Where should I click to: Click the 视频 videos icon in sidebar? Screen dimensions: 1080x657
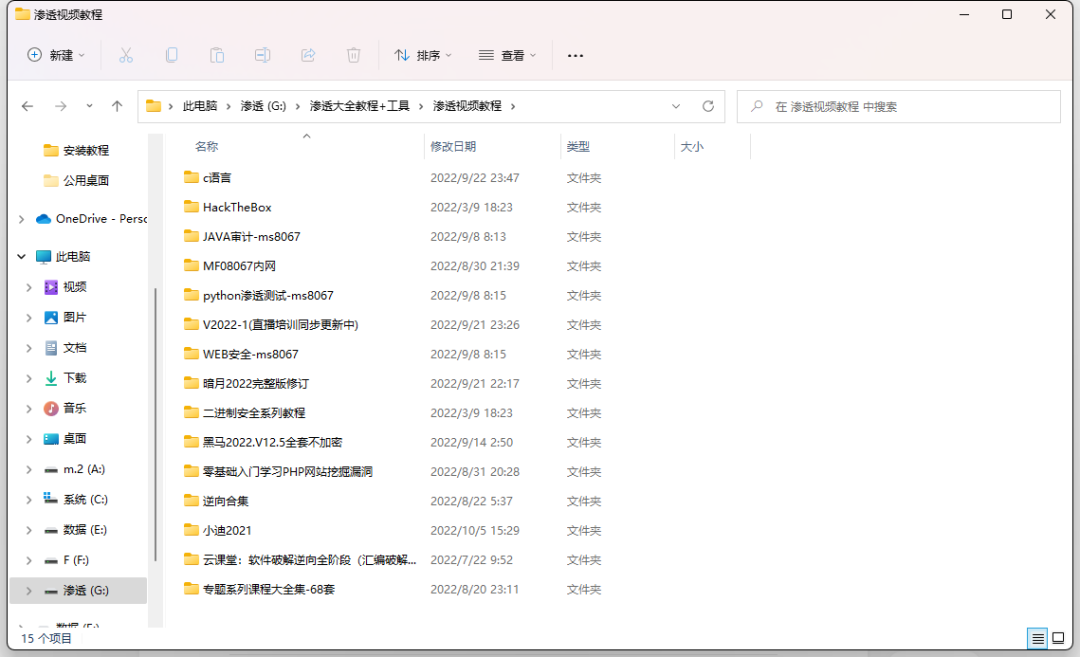click(x=51, y=287)
